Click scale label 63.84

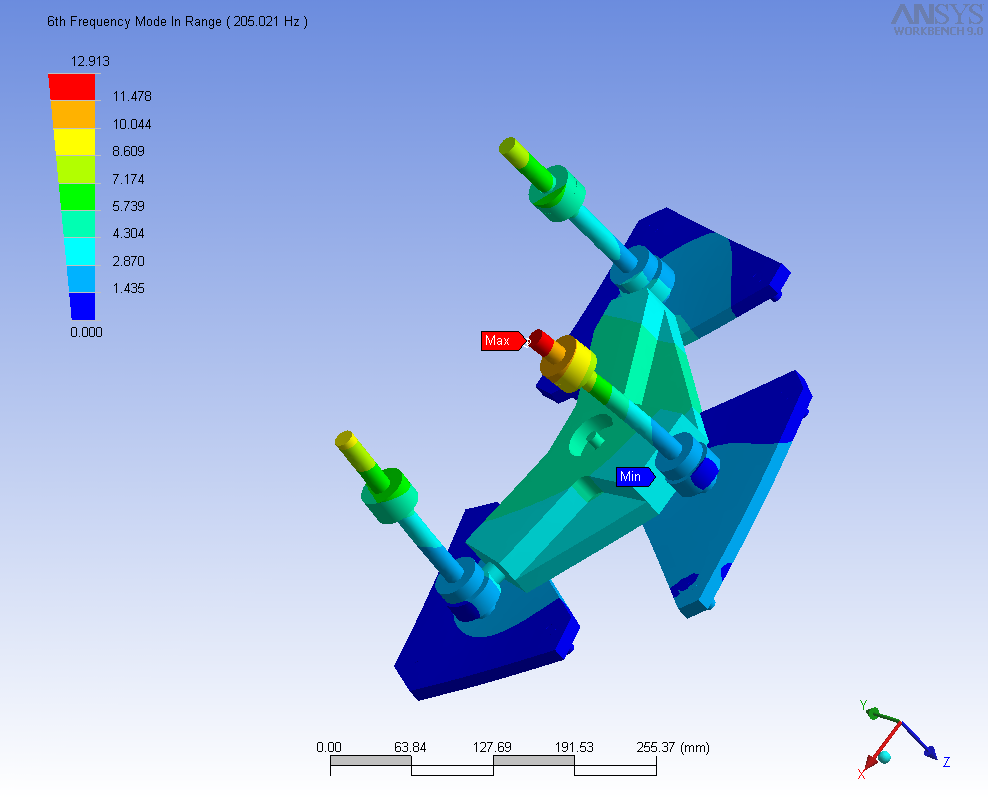(410, 747)
